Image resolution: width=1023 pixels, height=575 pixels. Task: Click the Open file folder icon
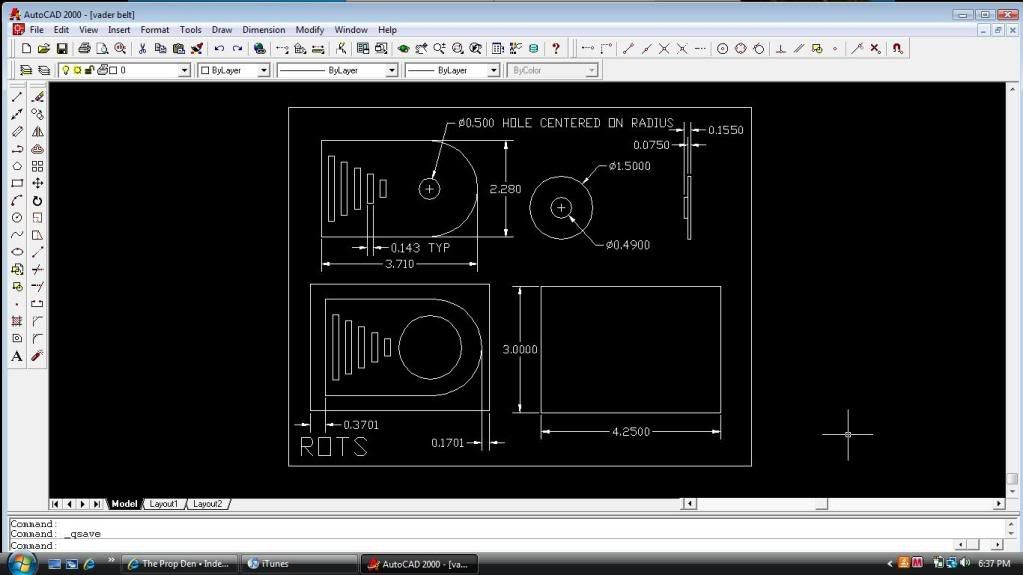(x=44, y=48)
